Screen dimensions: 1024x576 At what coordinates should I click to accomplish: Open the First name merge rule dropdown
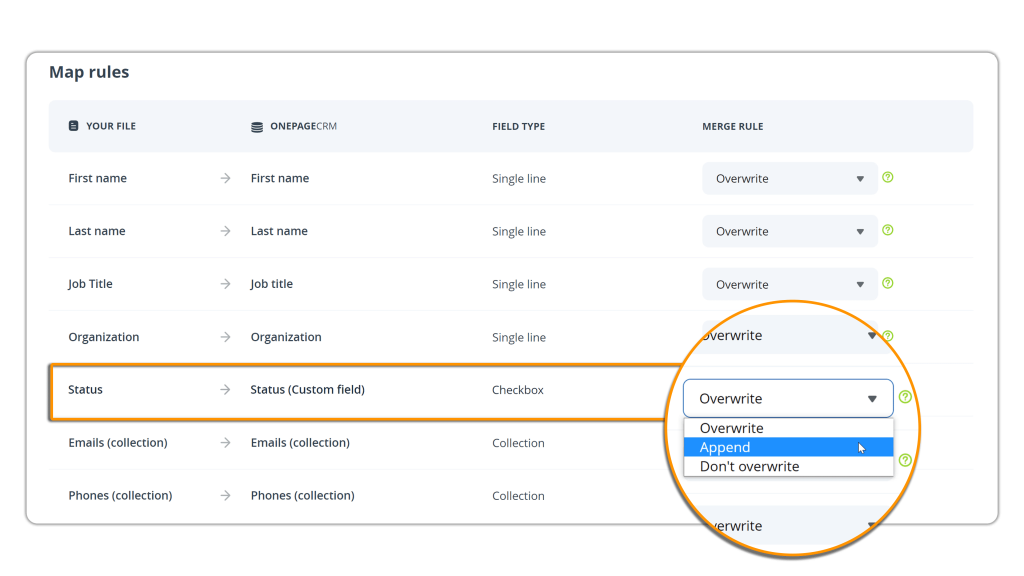(x=789, y=179)
